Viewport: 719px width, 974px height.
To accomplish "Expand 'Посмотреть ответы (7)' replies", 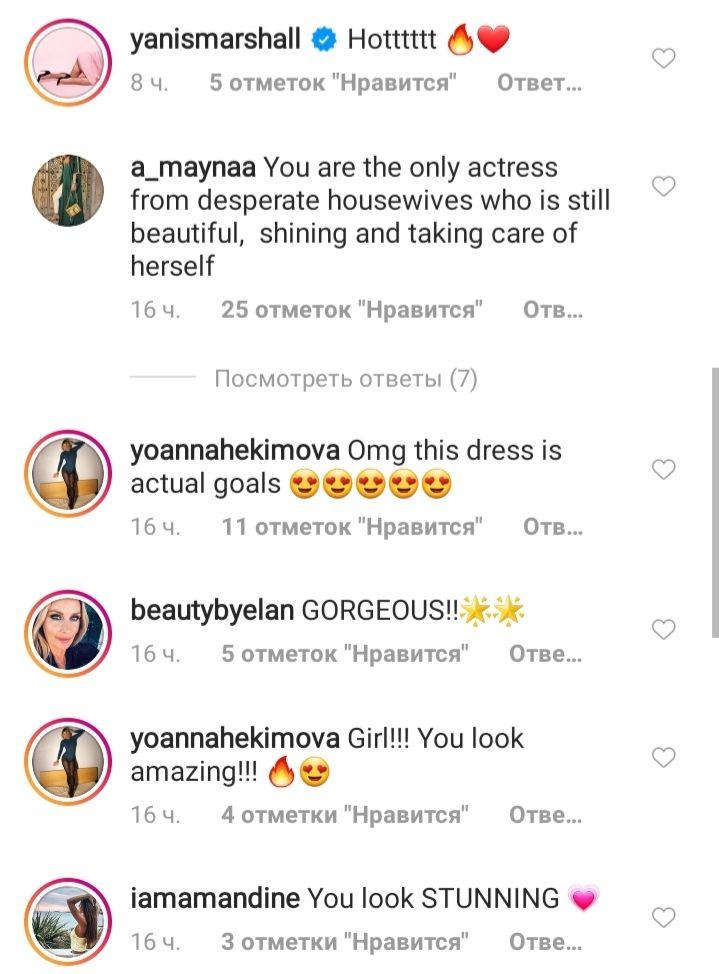I will [345, 379].
